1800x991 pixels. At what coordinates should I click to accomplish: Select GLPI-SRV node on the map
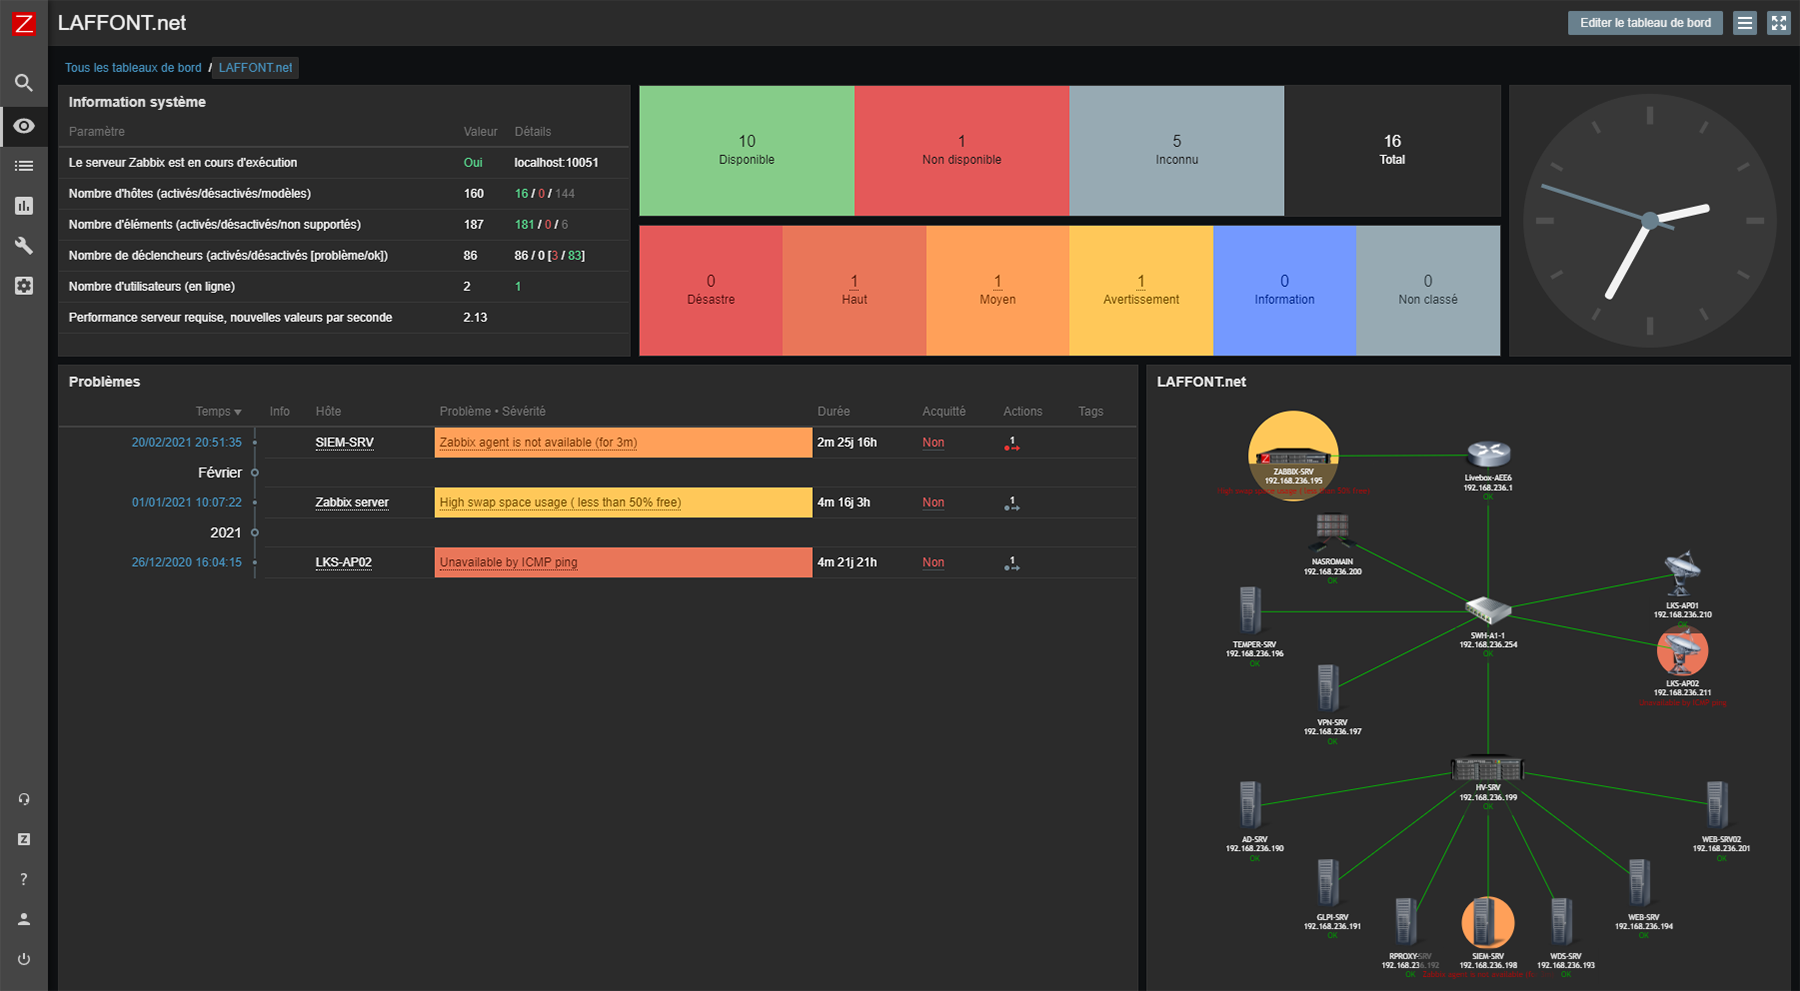1328,884
